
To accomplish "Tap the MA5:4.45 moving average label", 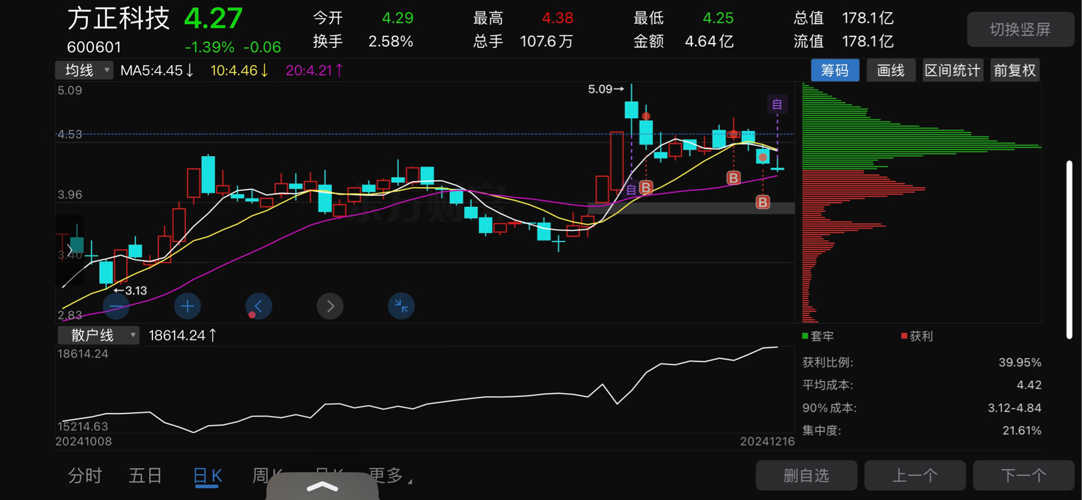I will pyautogui.click(x=157, y=70).
